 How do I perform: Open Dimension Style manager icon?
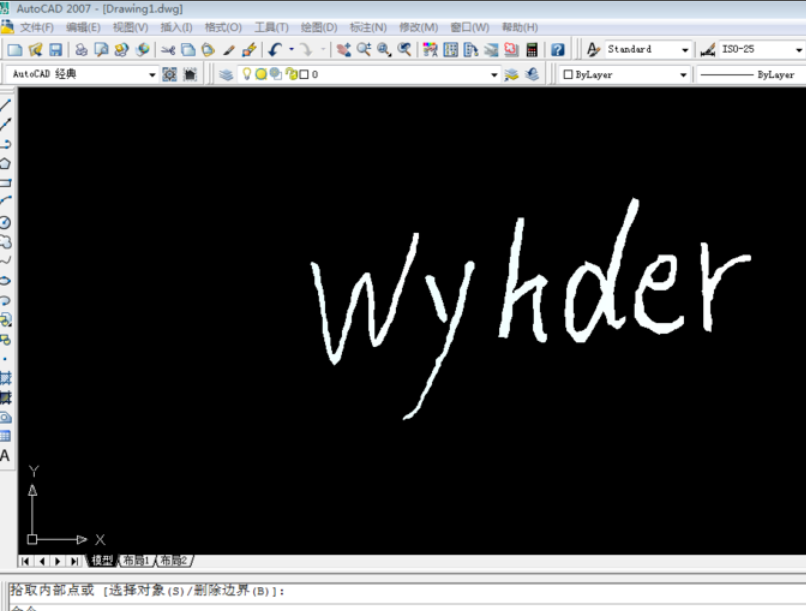pyautogui.click(x=708, y=50)
